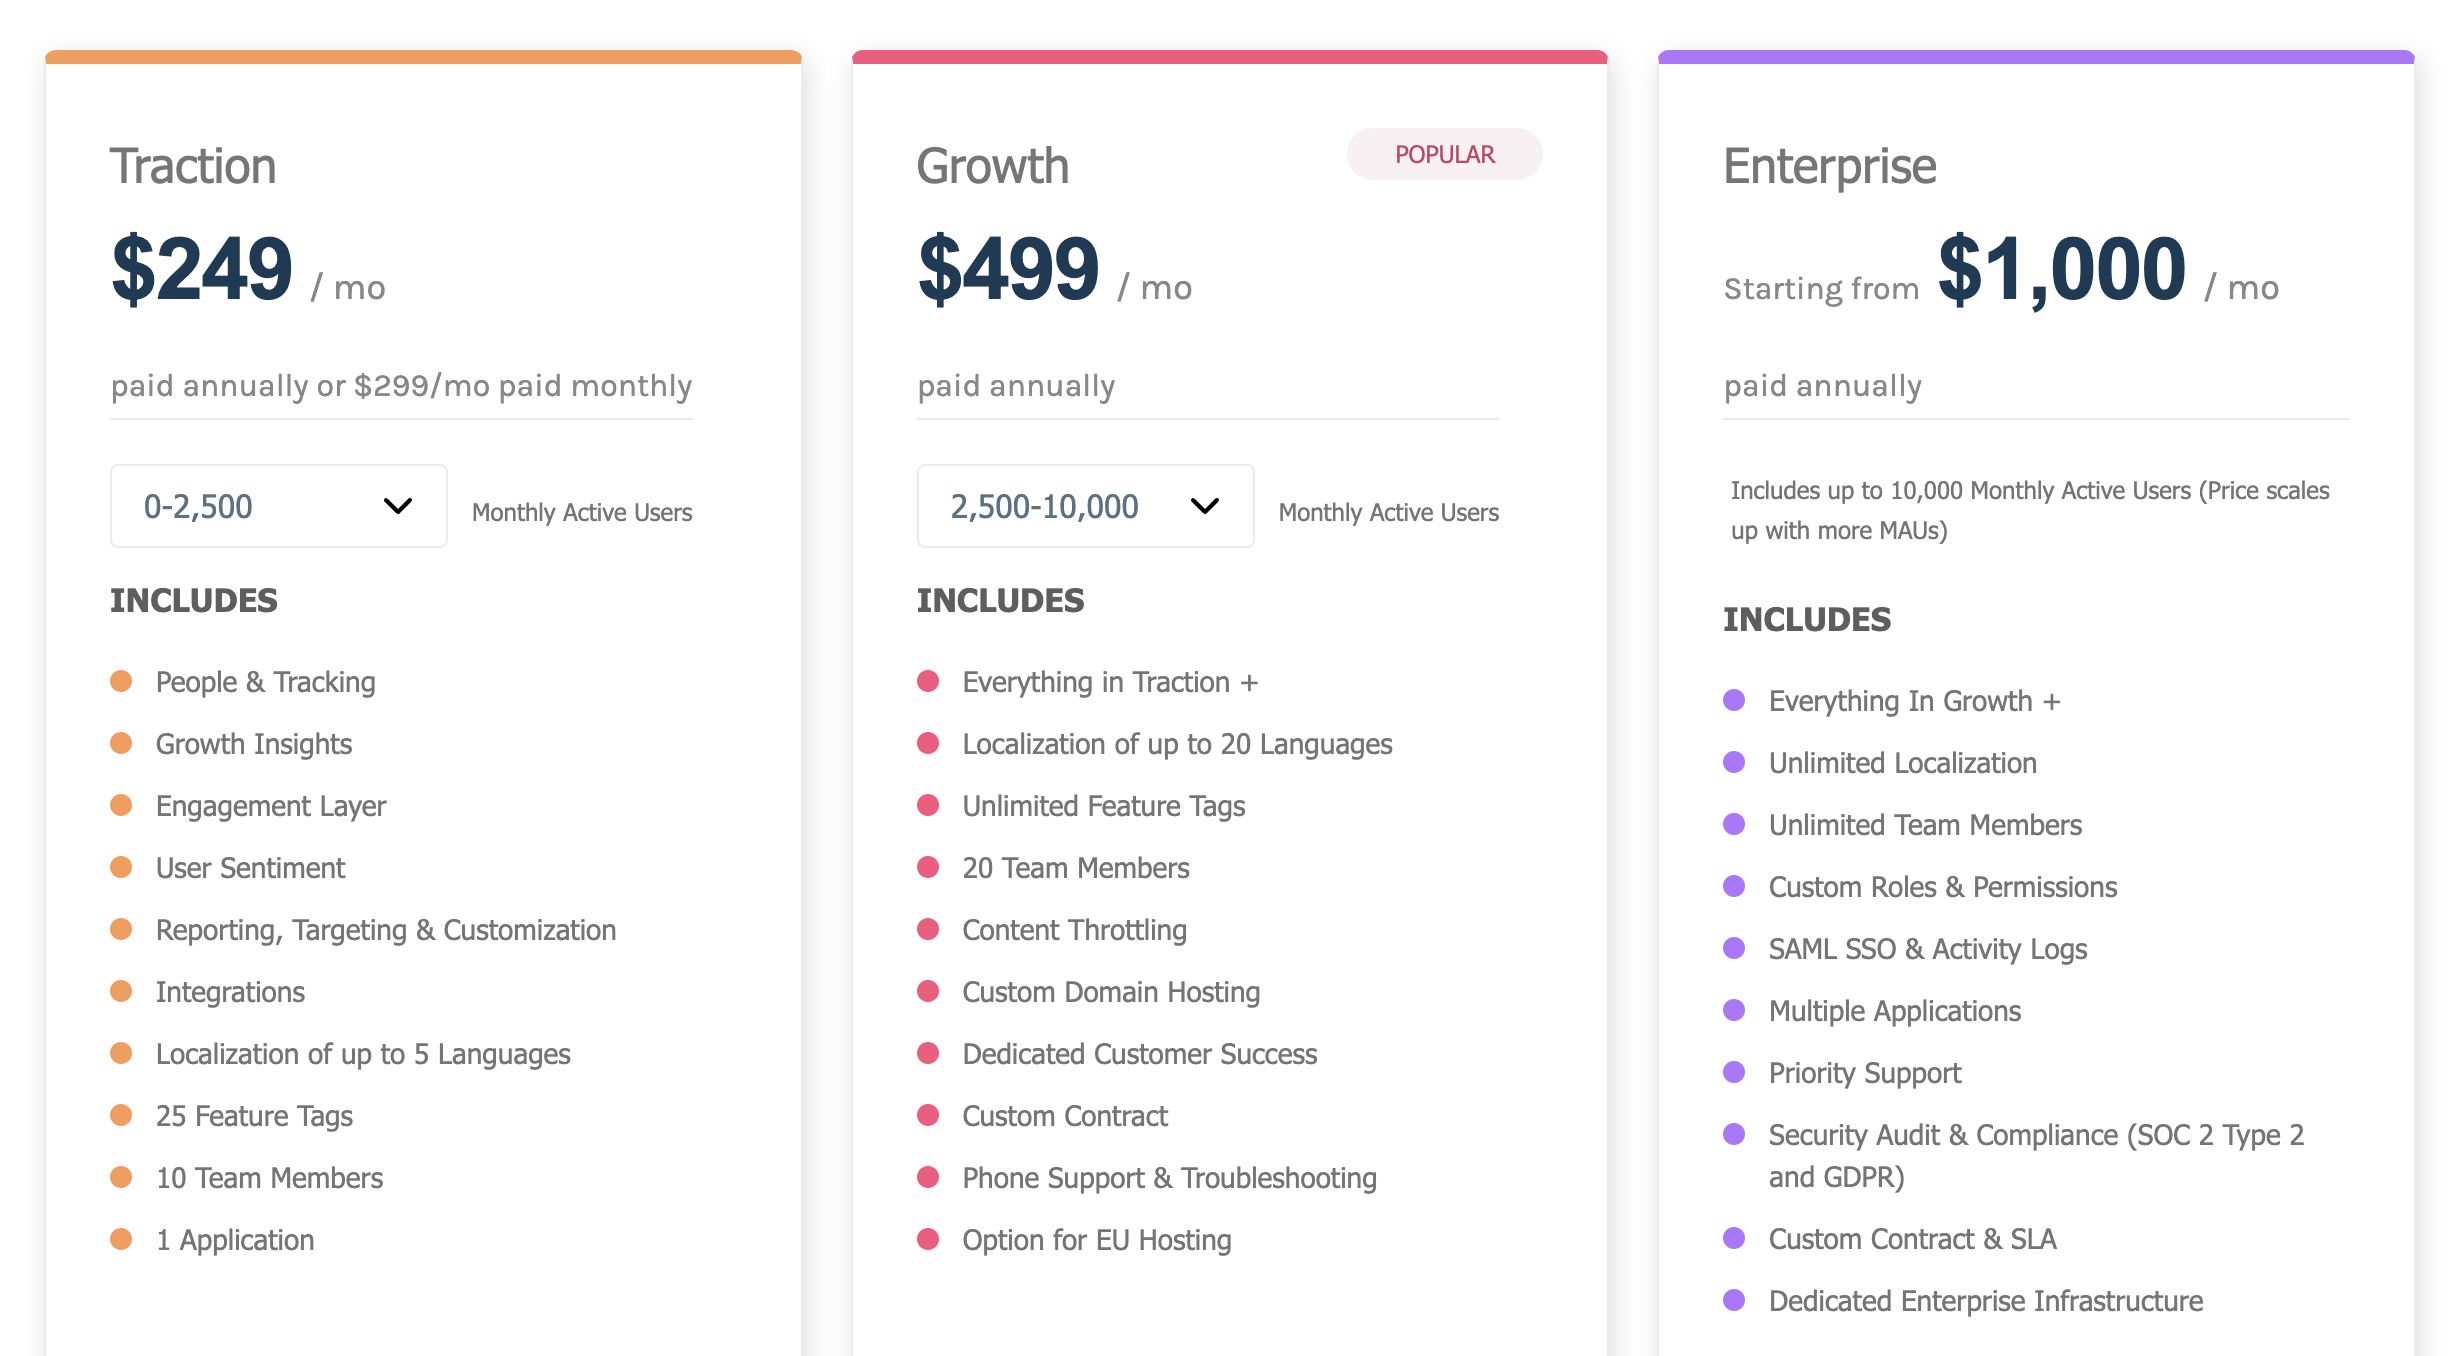
Task: Click the orange dot next to 25 Feature Tags
Action: click(122, 1115)
